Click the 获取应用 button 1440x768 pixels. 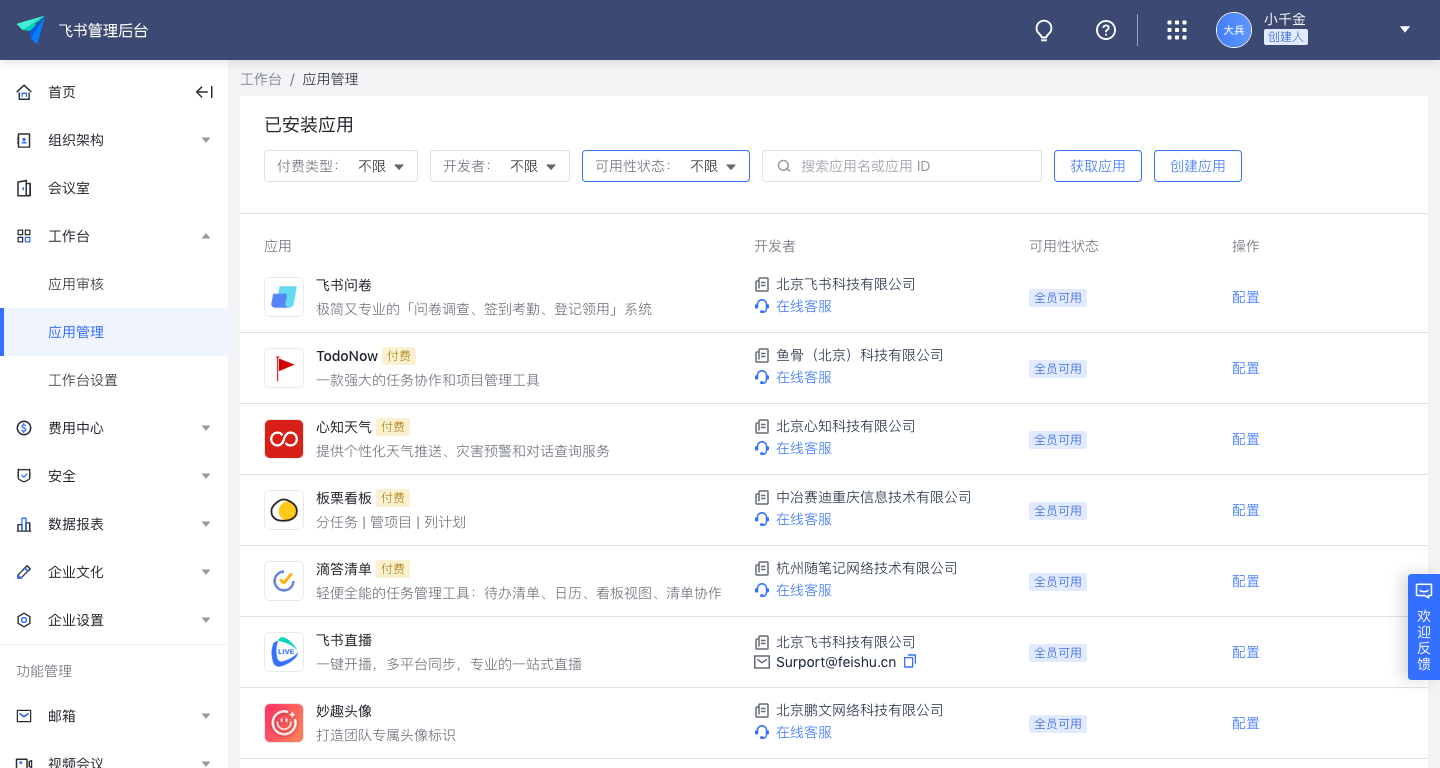[x=1098, y=166]
